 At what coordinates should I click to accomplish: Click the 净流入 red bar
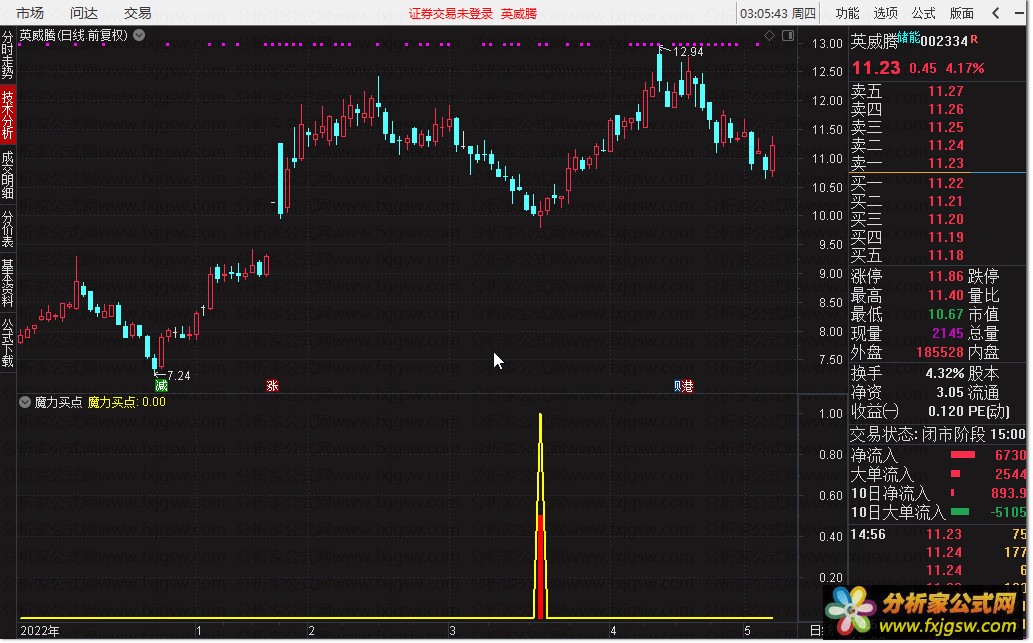click(x=963, y=455)
